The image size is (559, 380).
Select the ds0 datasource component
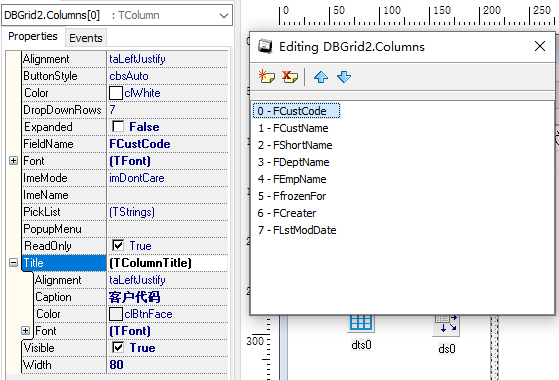[446, 325]
